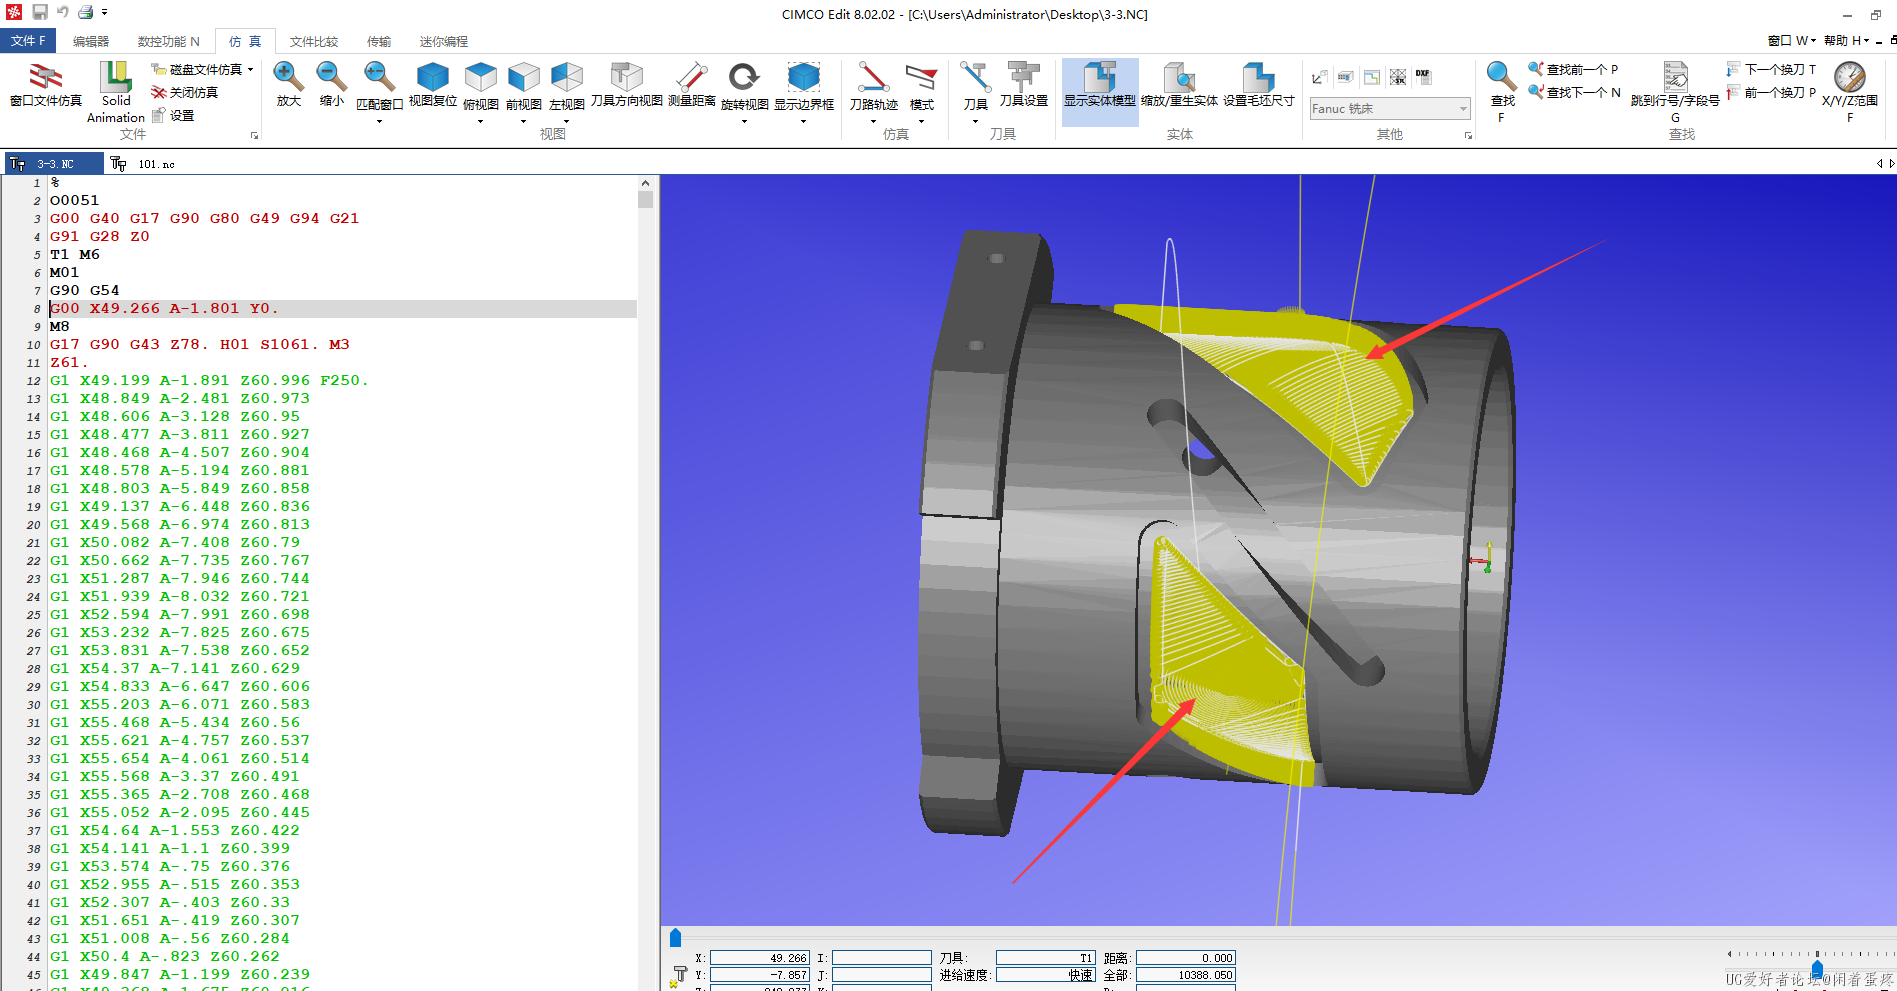Click the X coordinate field 49.266

click(760, 957)
